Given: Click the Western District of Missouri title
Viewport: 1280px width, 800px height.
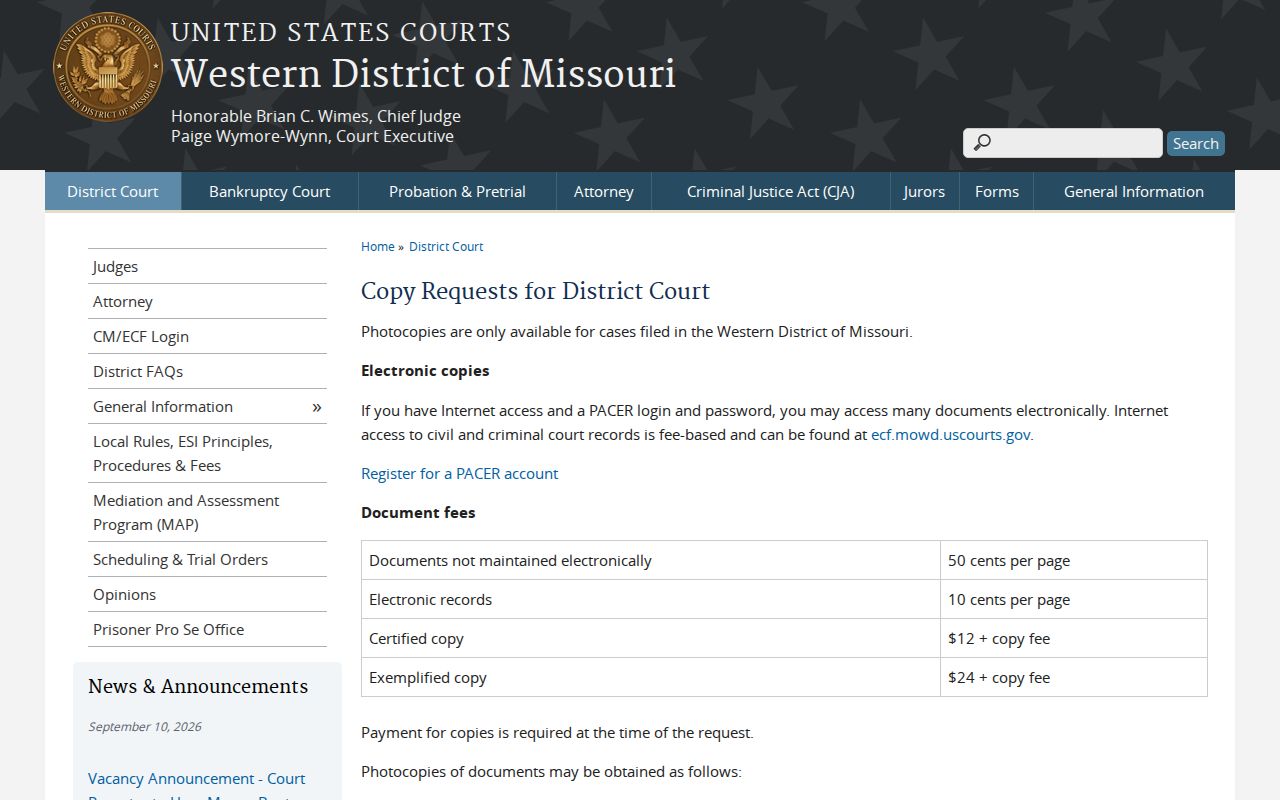Looking at the screenshot, I should coord(423,73).
